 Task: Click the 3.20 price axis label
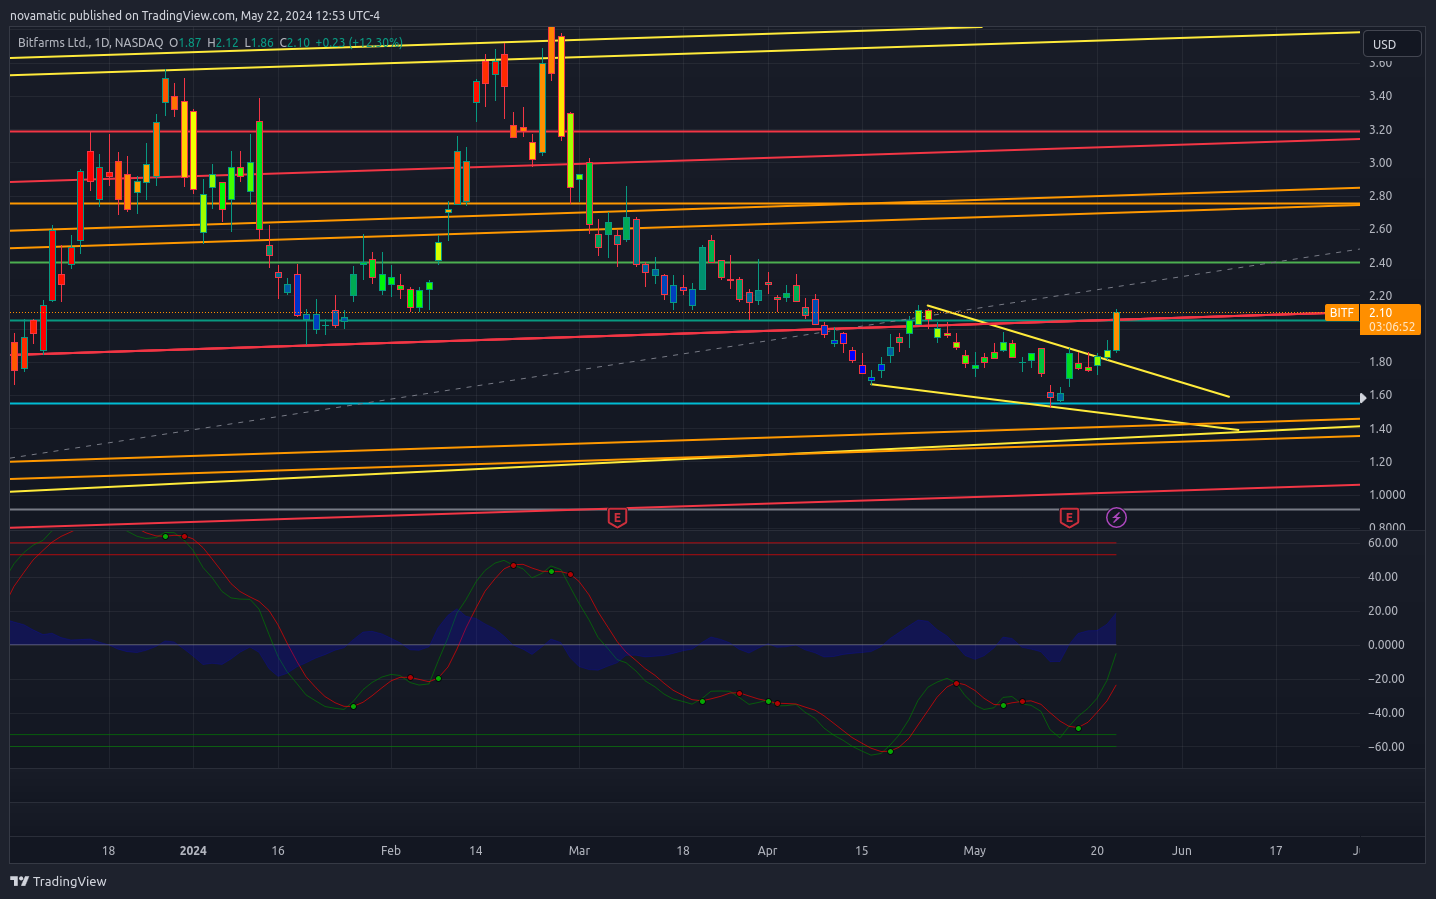(x=1380, y=130)
